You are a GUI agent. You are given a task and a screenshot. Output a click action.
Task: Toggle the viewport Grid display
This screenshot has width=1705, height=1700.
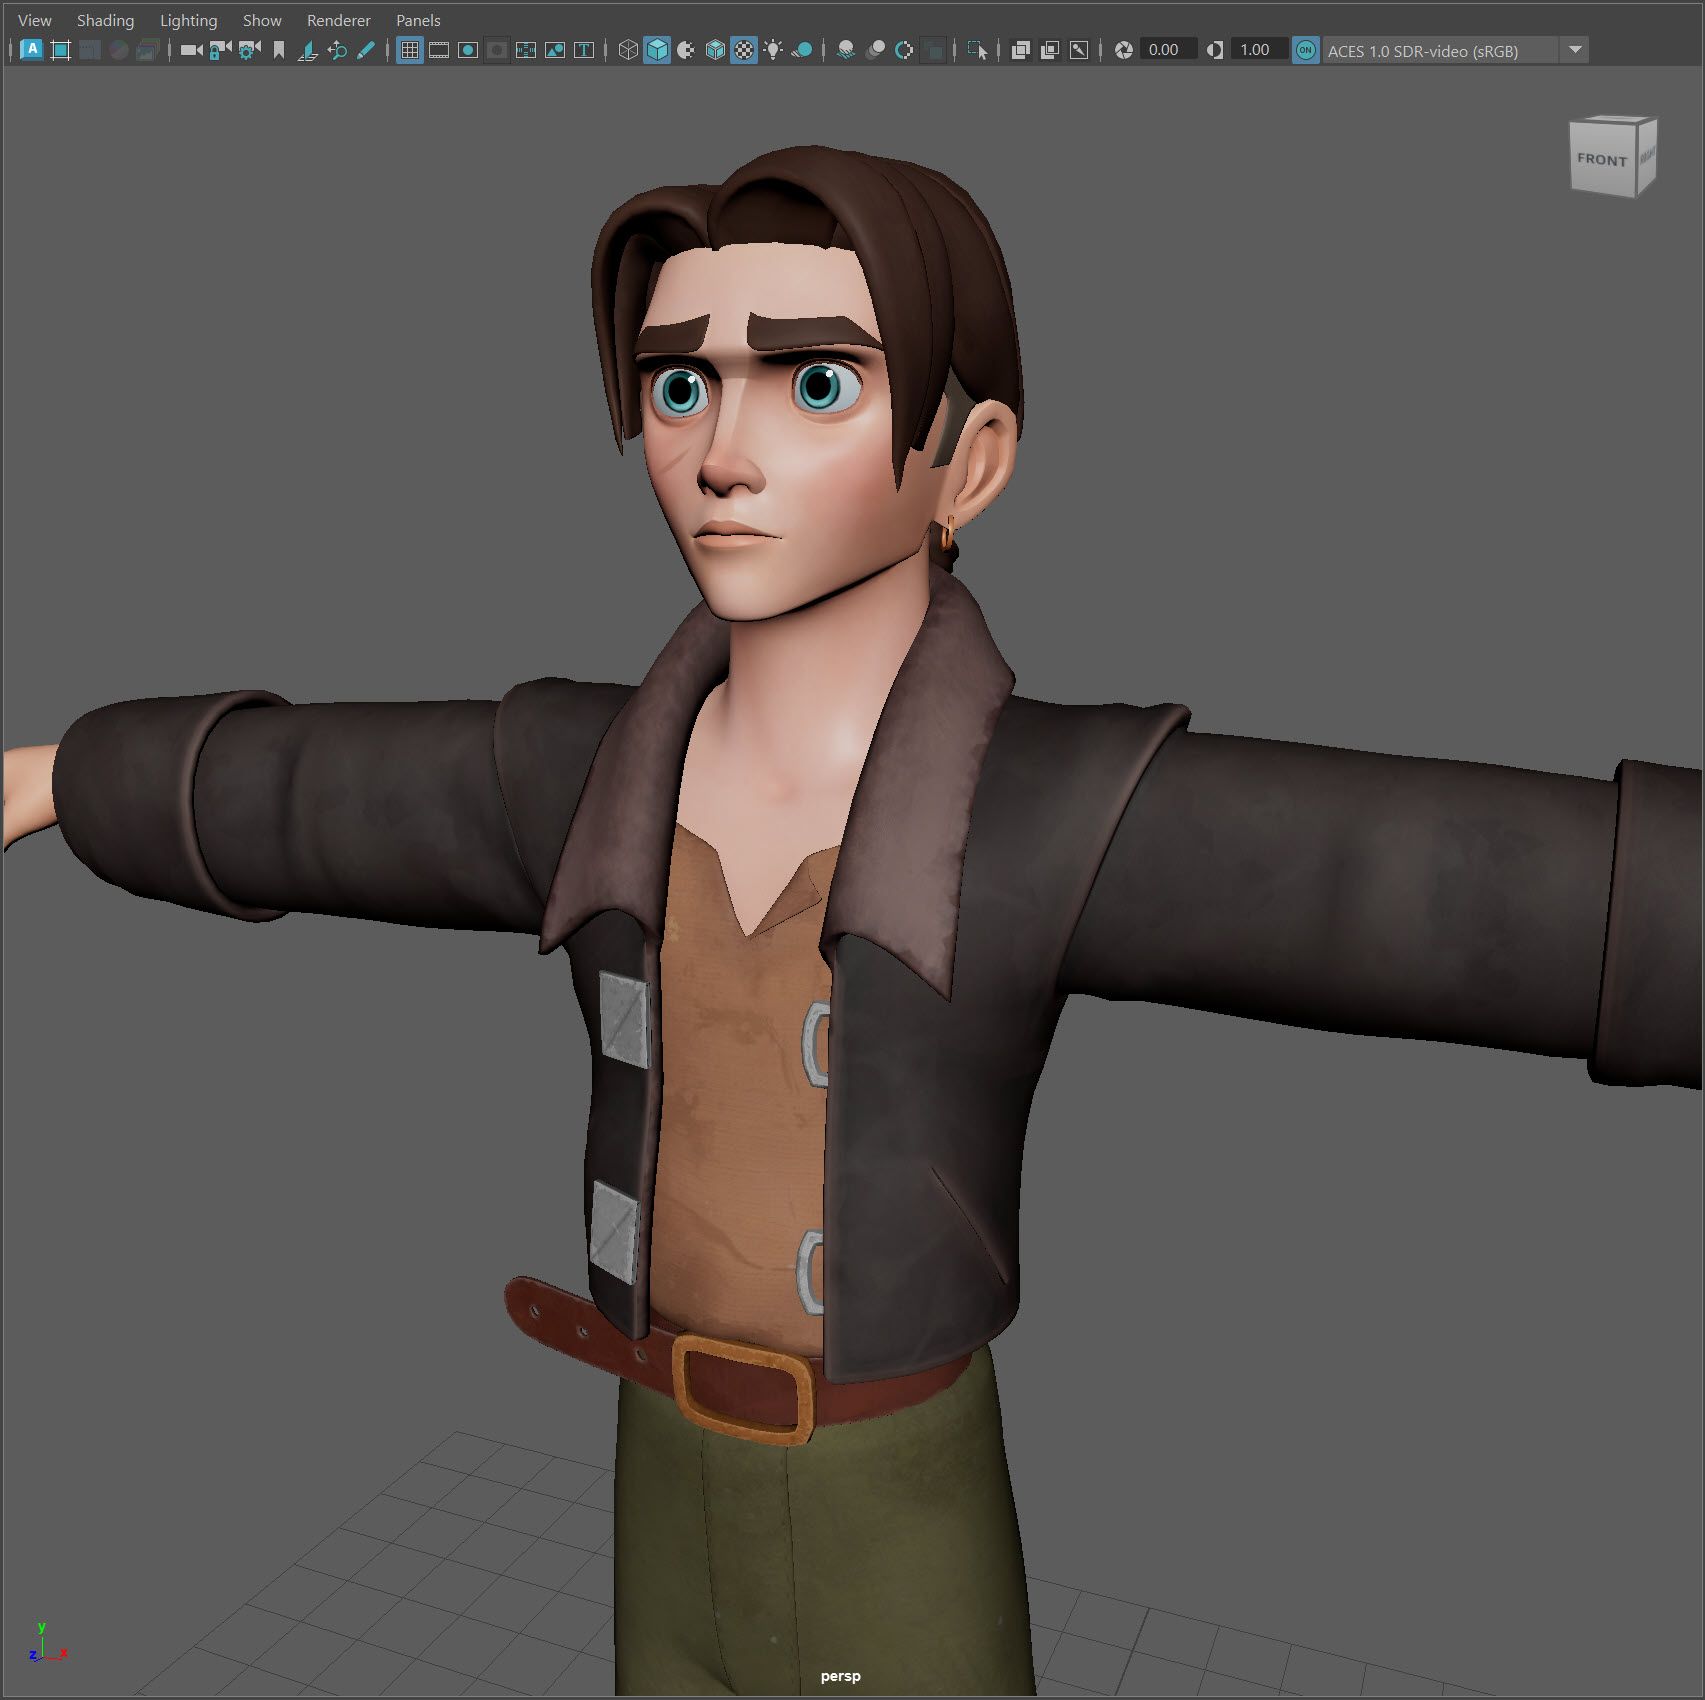[410, 49]
